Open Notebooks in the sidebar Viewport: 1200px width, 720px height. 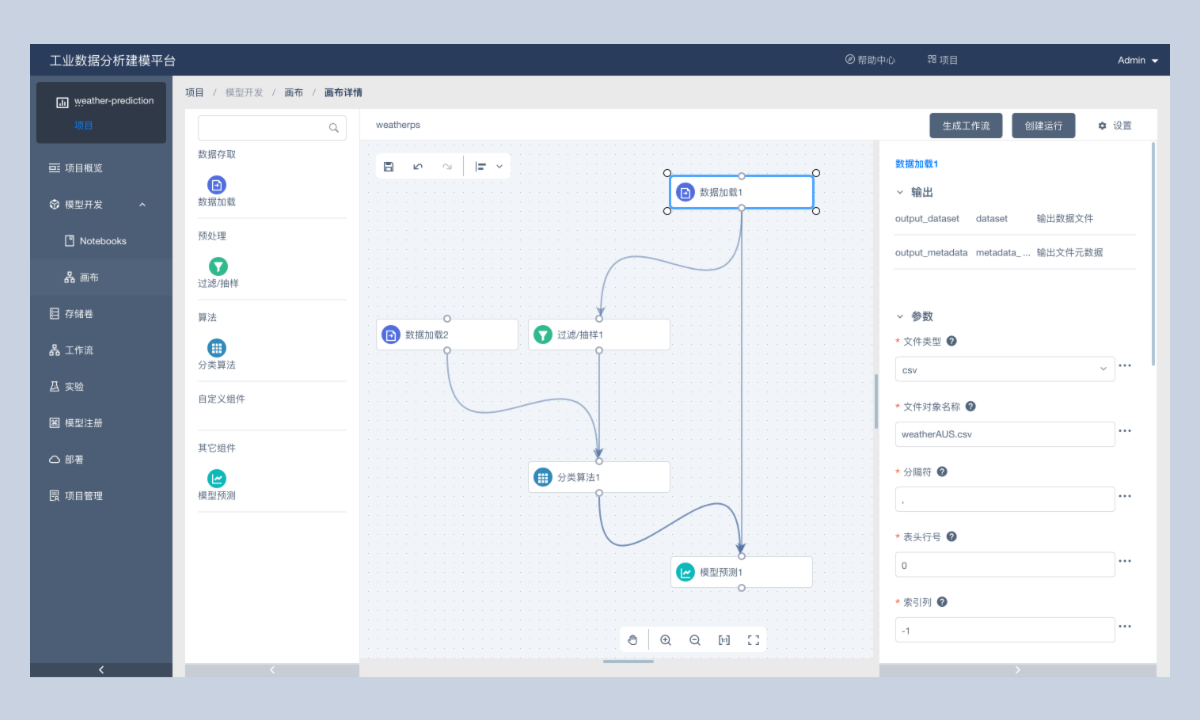tap(102, 241)
